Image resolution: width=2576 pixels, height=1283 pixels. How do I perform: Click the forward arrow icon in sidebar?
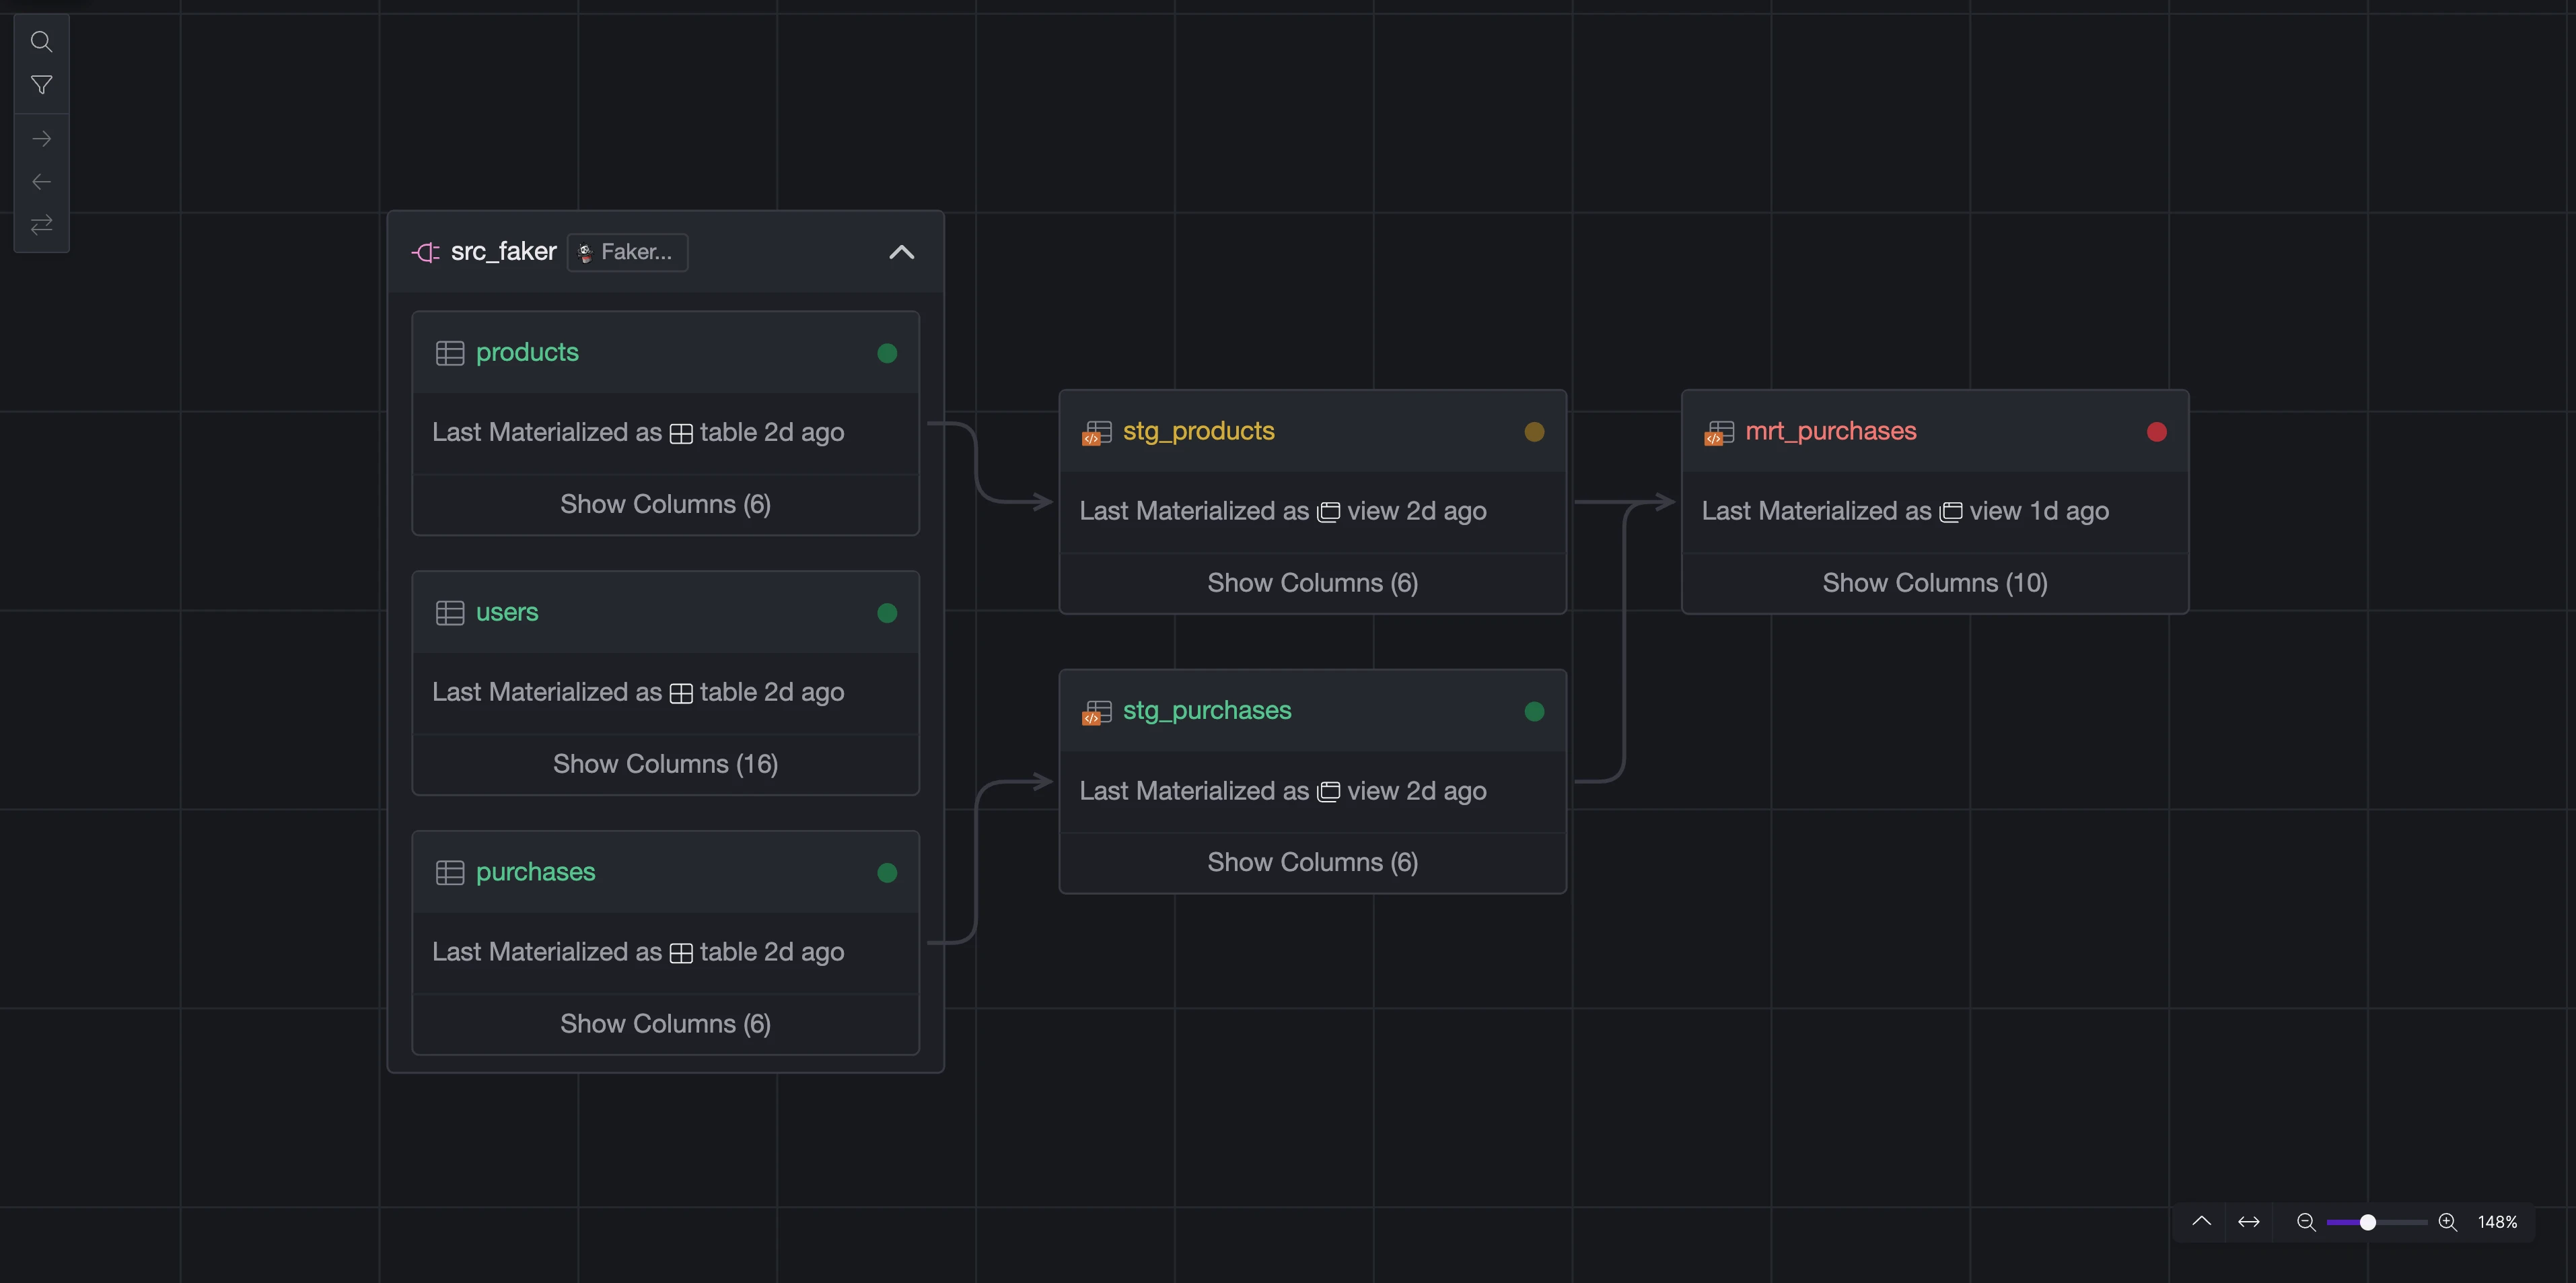40,137
